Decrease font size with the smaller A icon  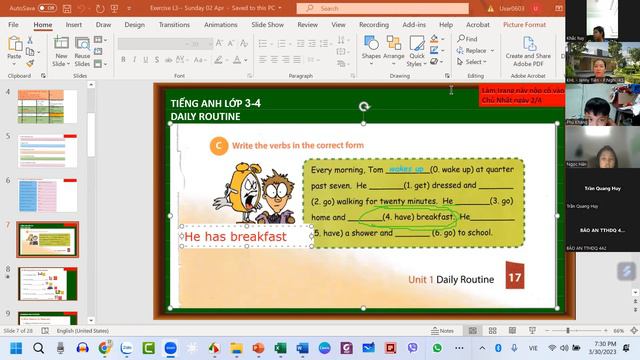click(231, 43)
